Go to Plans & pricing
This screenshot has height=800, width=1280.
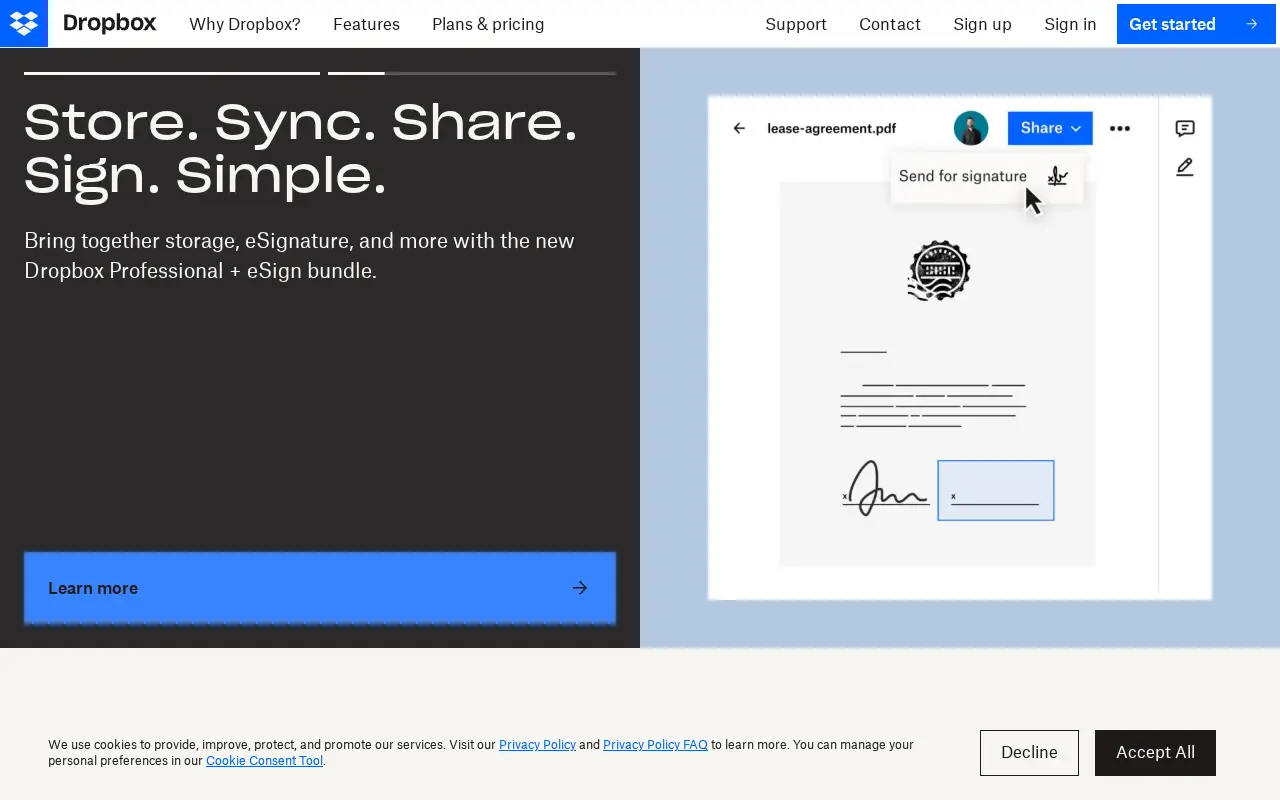click(x=488, y=24)
